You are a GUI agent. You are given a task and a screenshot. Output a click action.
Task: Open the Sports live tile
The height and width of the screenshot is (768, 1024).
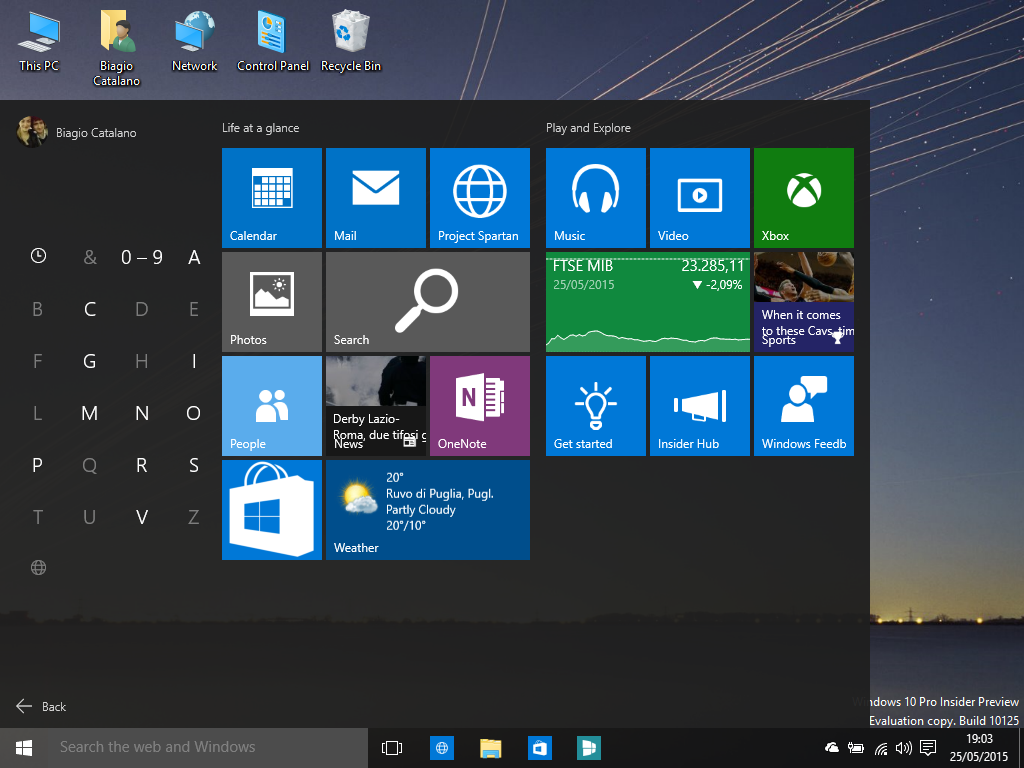point(803,302)
